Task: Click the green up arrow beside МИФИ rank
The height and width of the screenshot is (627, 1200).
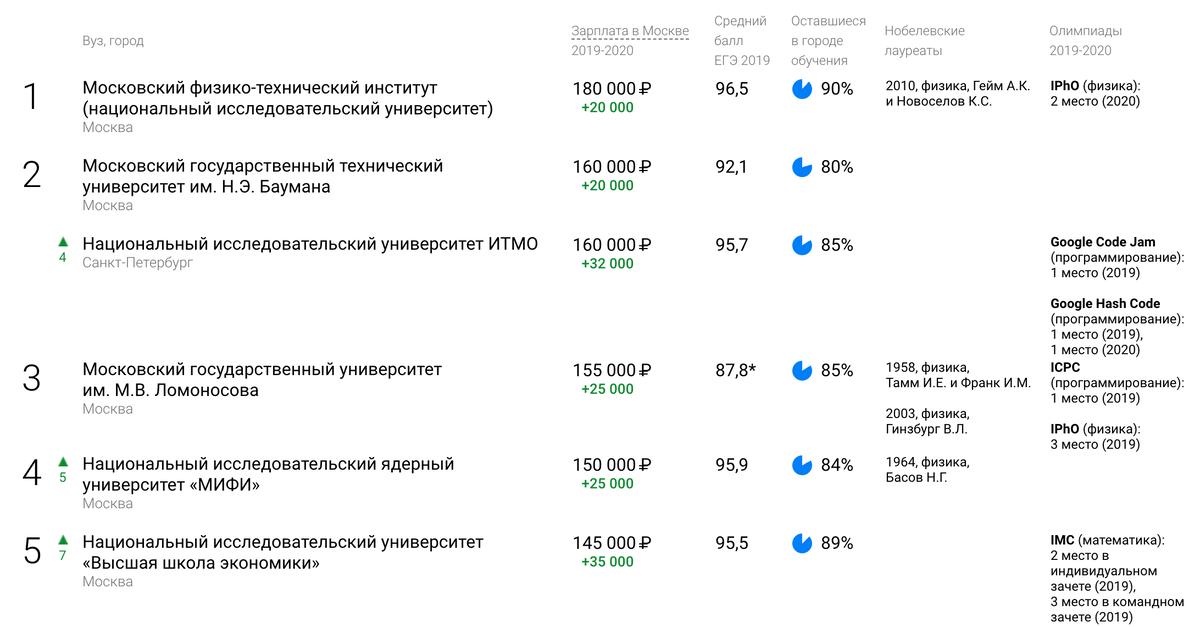Action: point(62,462)
